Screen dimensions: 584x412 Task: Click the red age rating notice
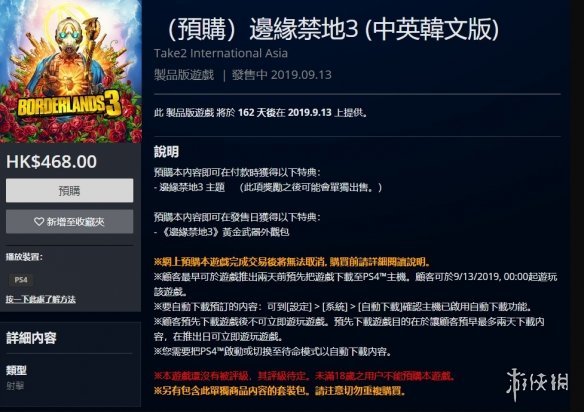pyautogui.click(x=304, y=376)
